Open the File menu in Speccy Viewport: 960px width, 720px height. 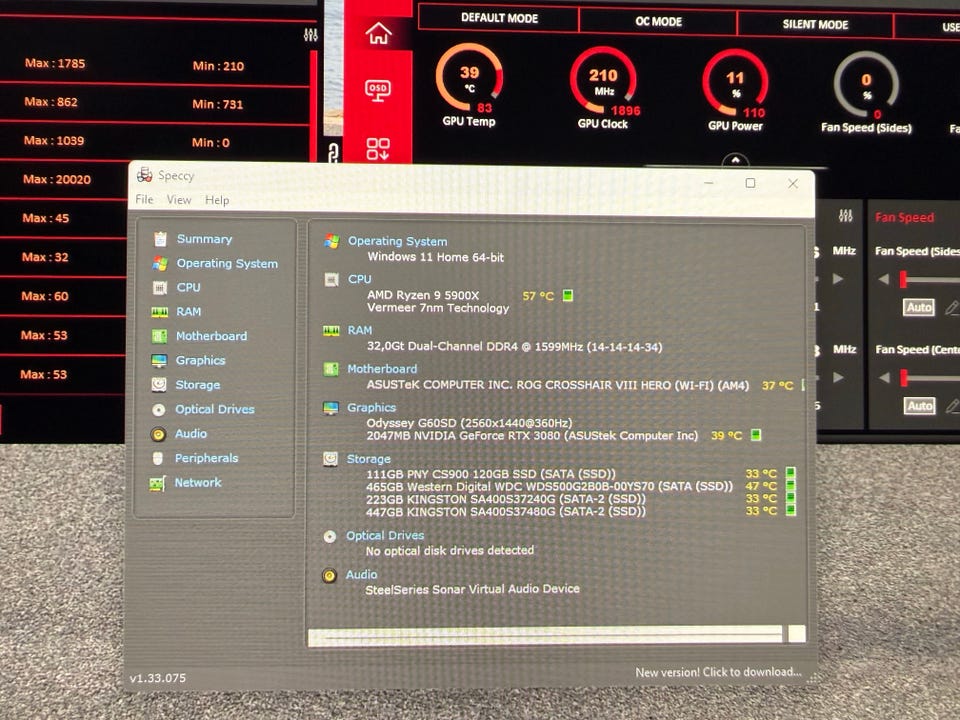click(x=144, y=200)
